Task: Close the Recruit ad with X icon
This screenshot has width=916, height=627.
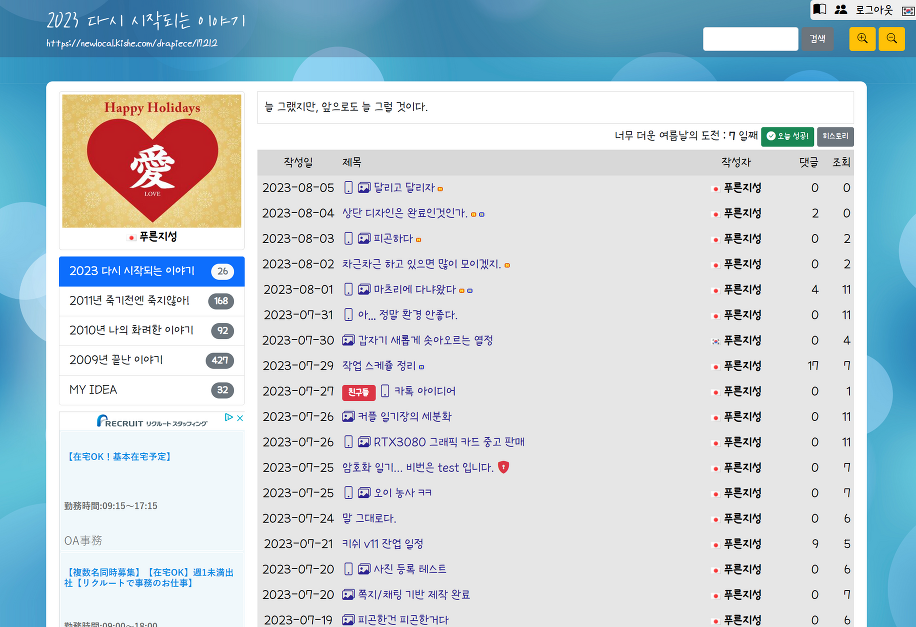Action: click(x=239, y=418)
